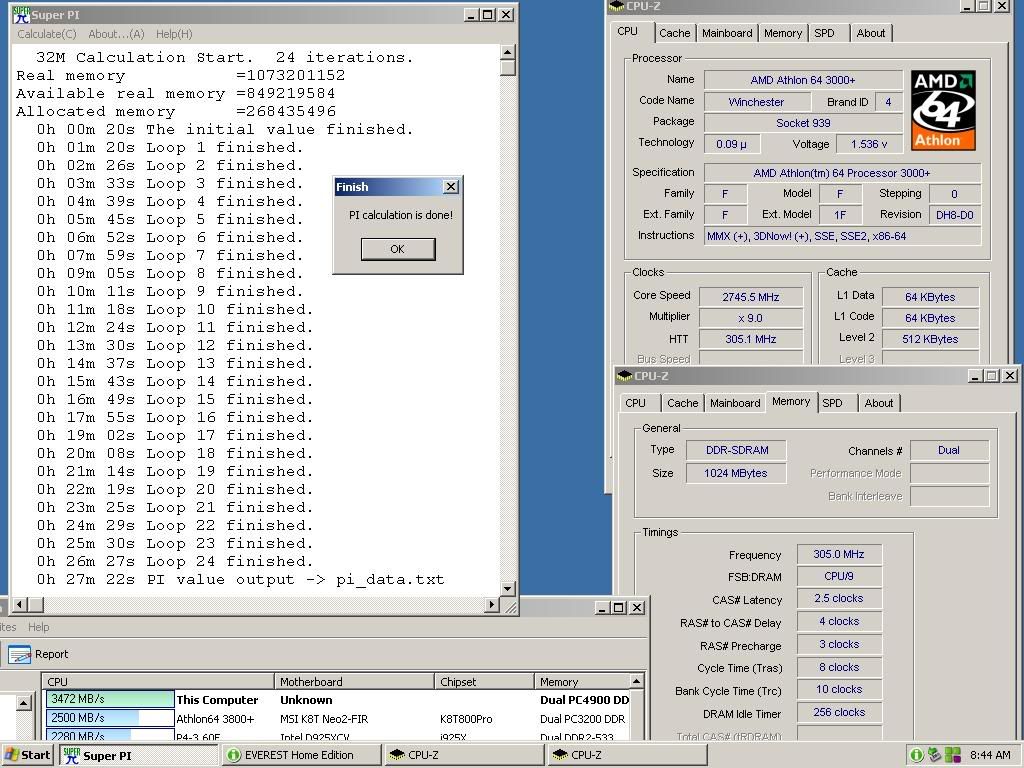Click the K8T800Pro chipset cell
The width and height of the screenshot is (1024, 768).
tap(466, 719)
